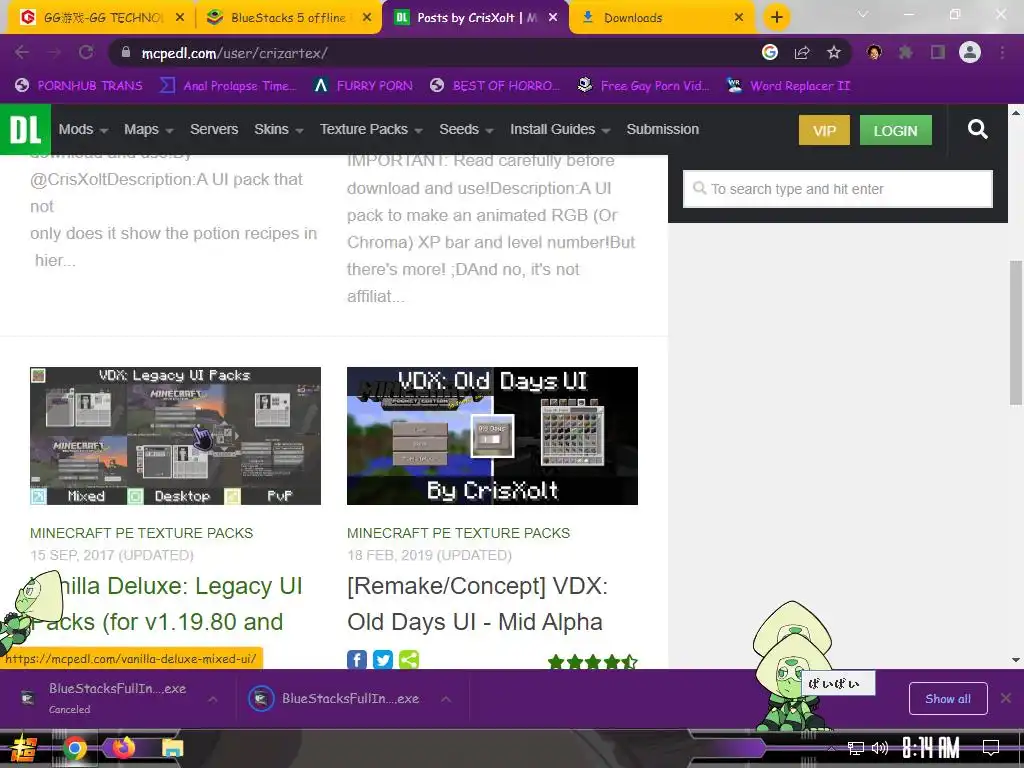Viewport: 1024px width, 768px height.
Task: Expand the Skins dropdown menu
Action: (279, 129)
